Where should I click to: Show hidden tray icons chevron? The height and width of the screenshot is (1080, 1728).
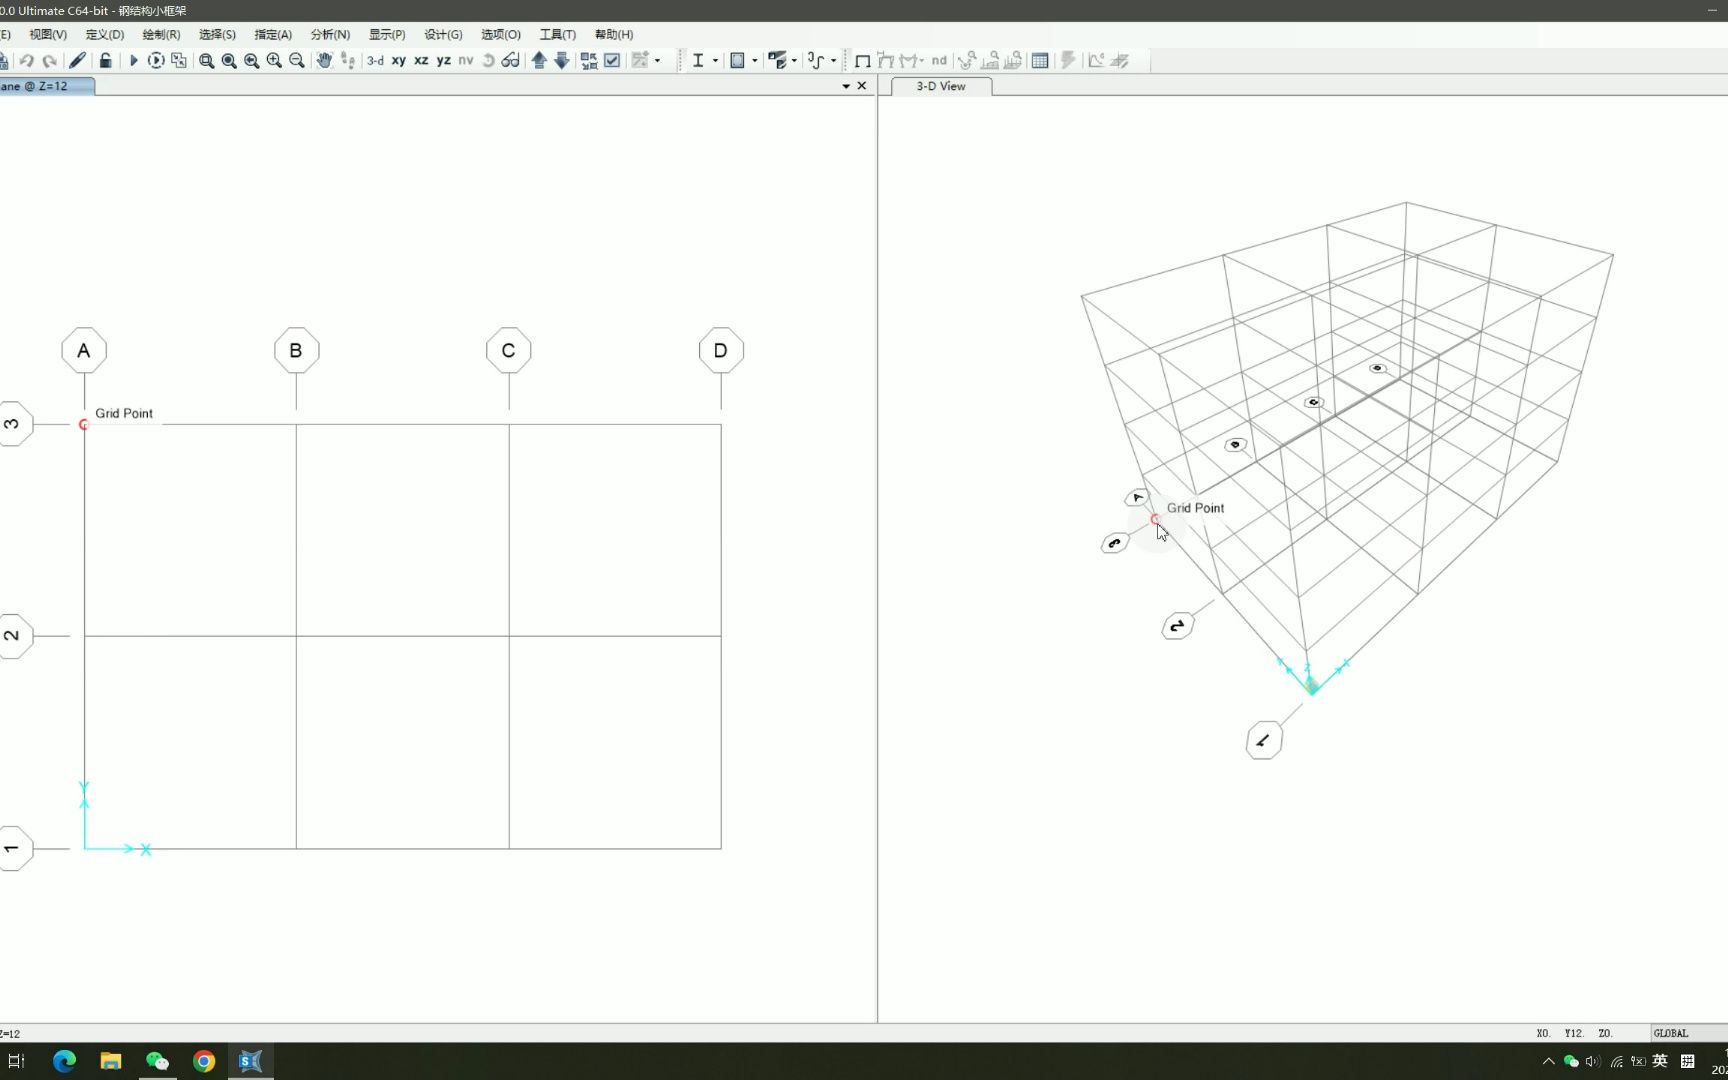[x=1549, y=1061]
